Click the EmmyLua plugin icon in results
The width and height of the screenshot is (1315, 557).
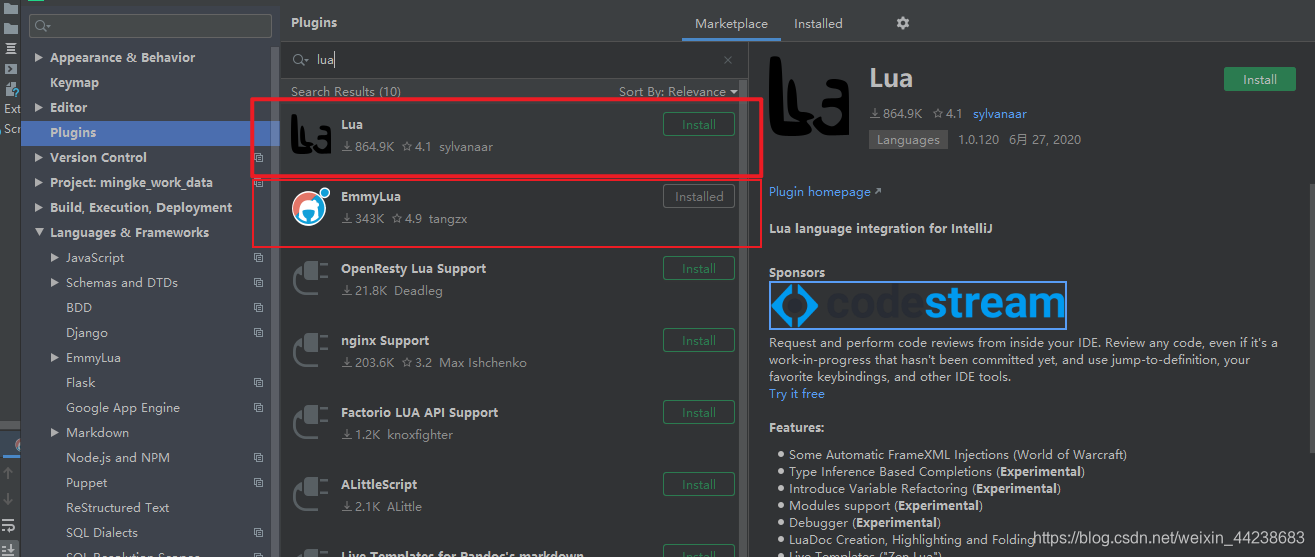click(x=310, y=207)
